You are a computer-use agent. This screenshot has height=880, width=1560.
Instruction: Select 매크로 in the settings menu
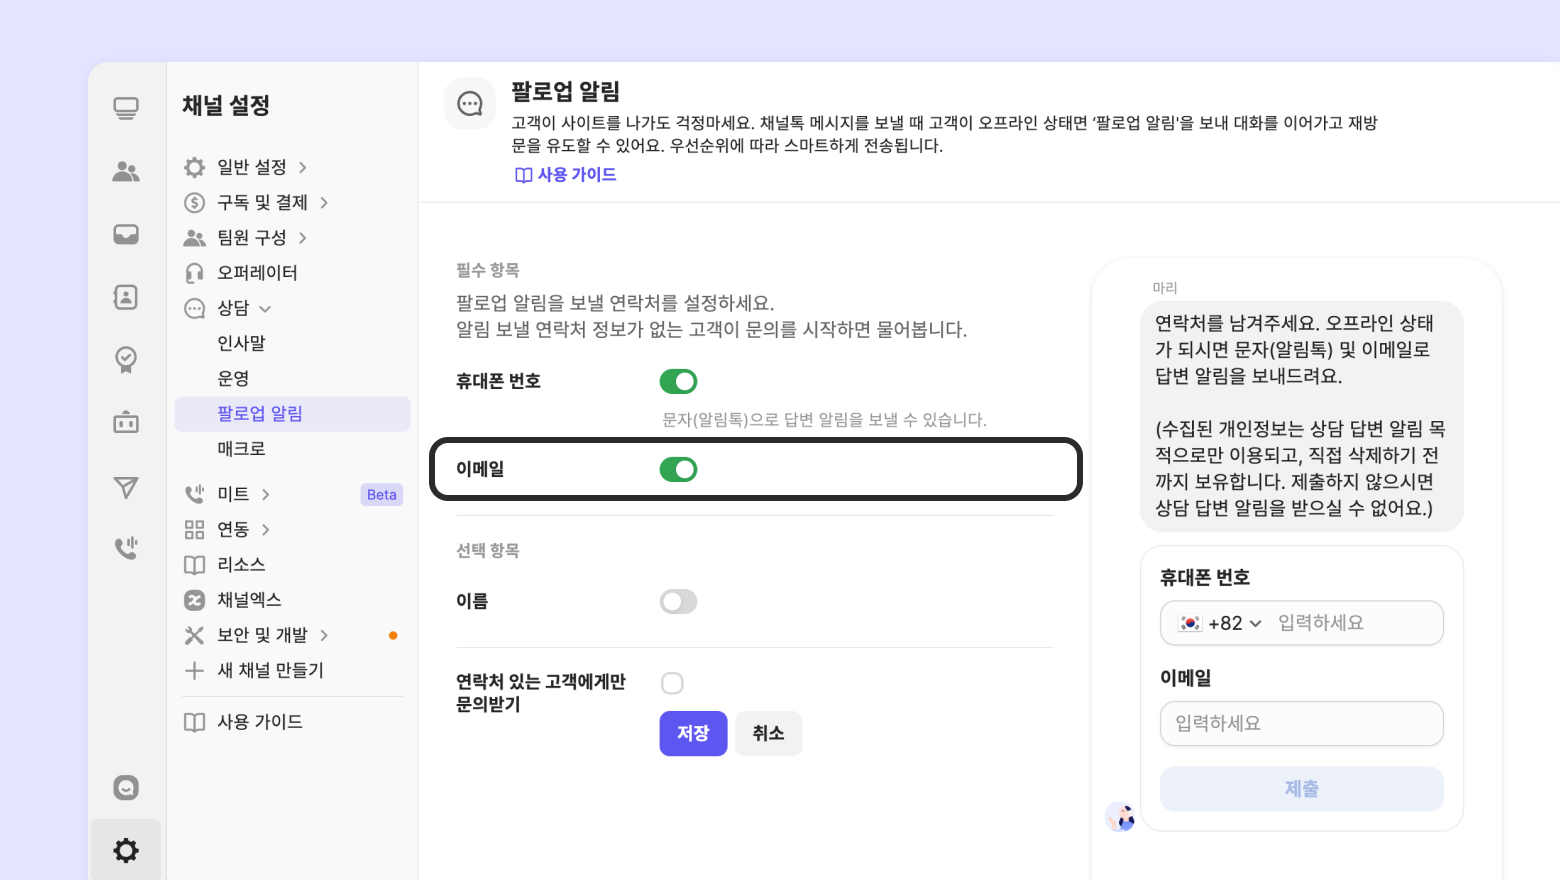242,449
